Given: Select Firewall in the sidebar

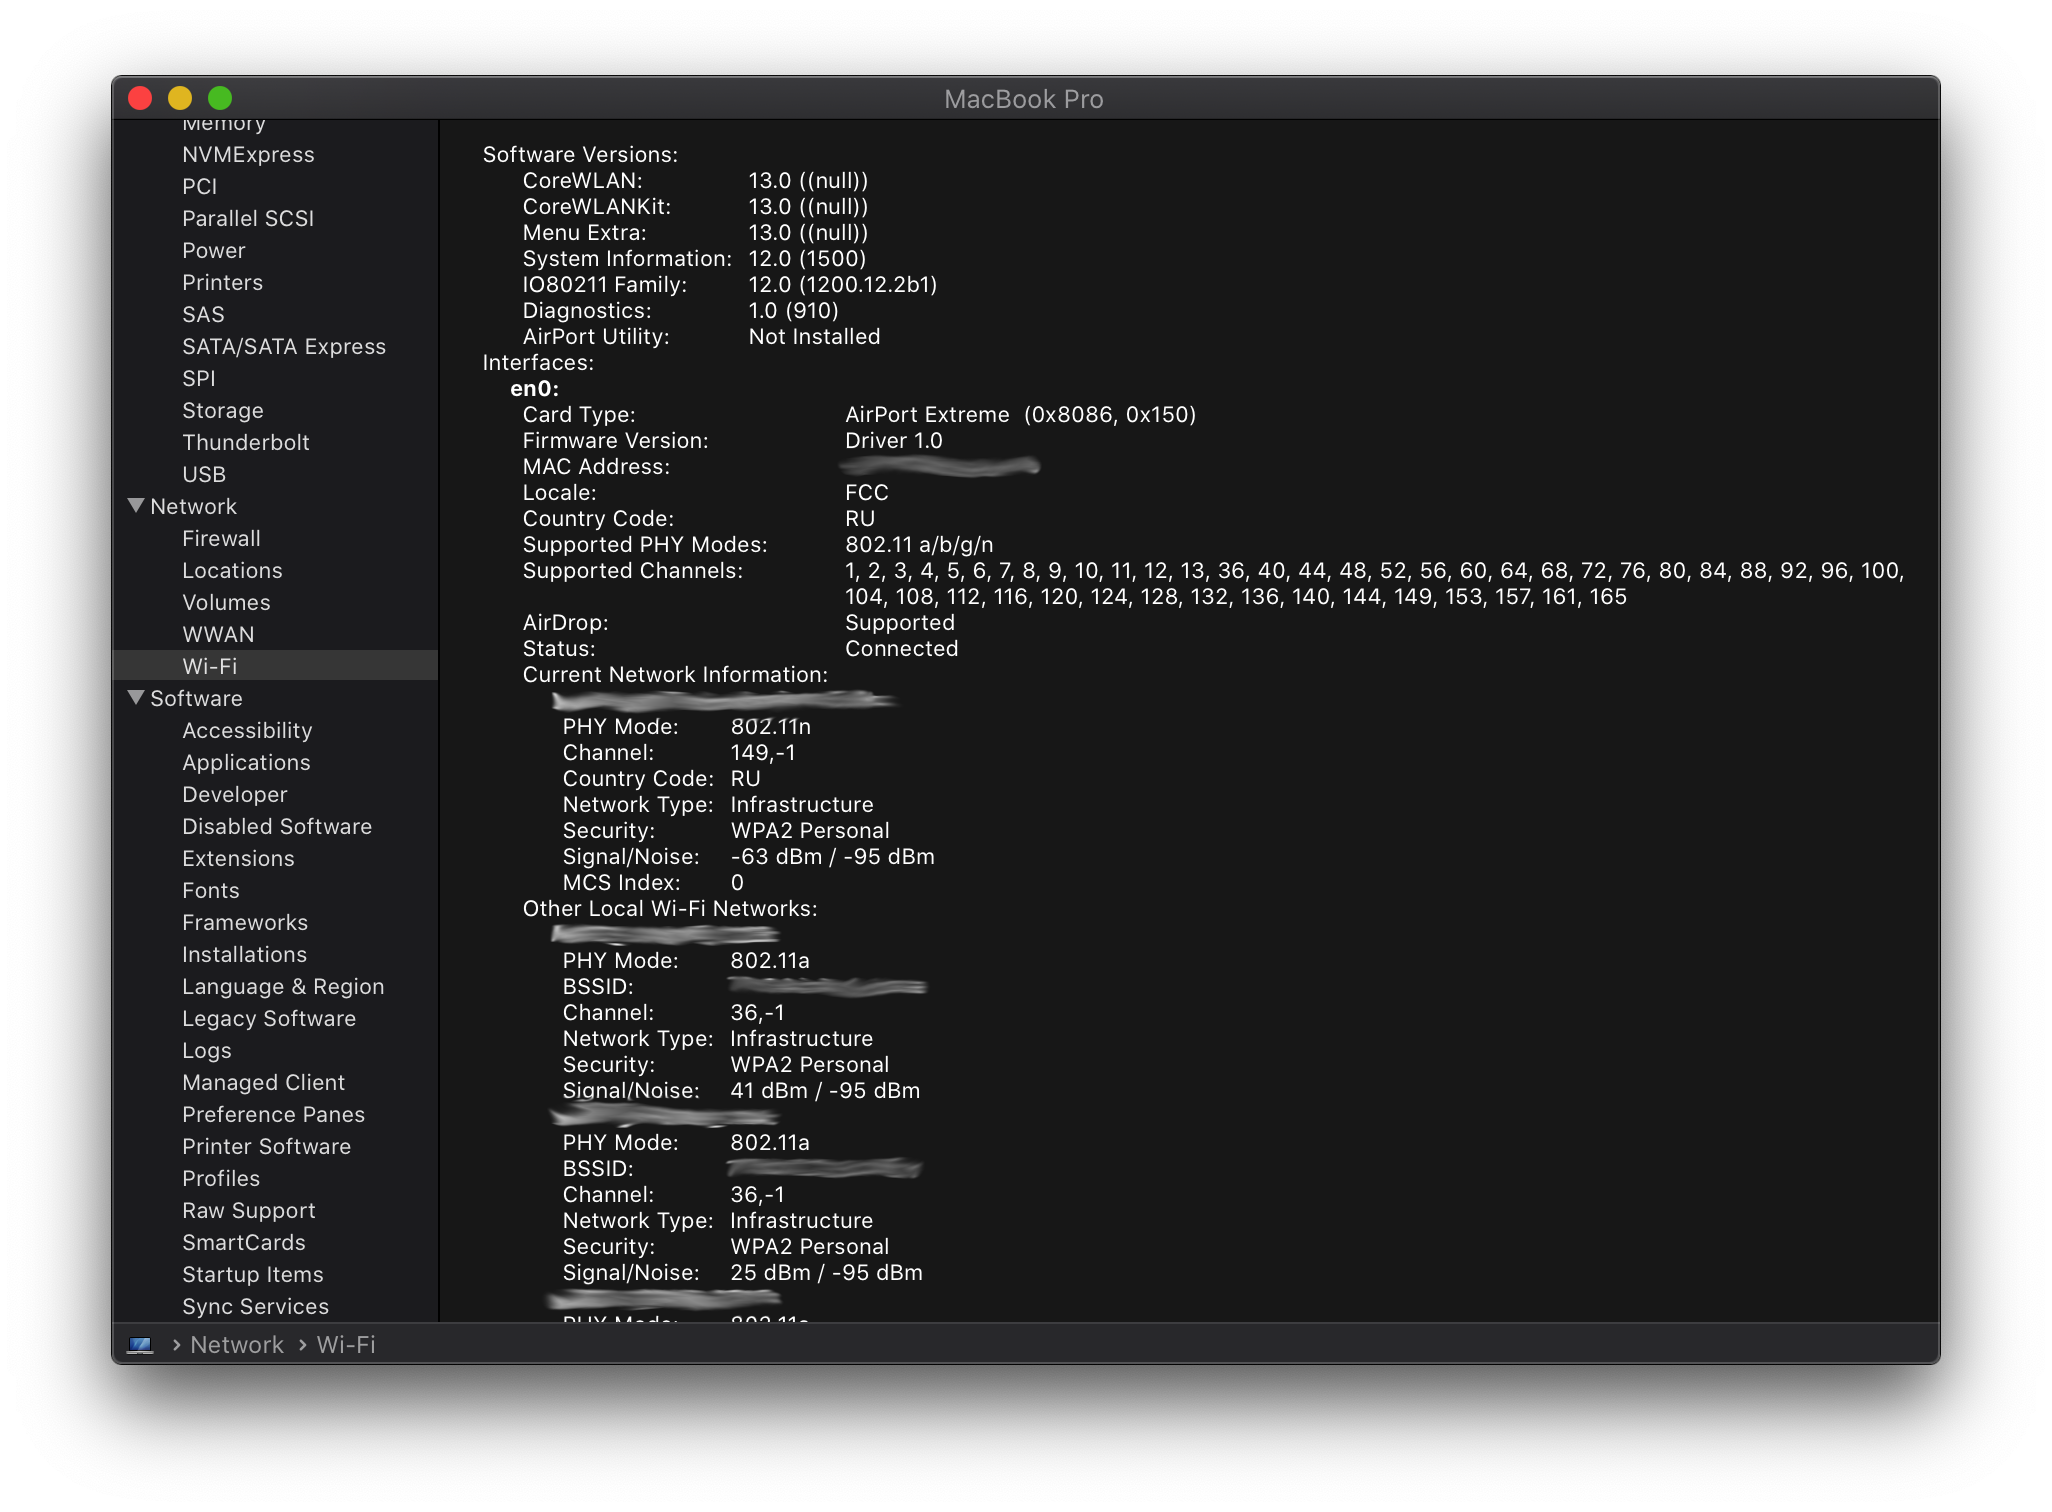Looking at the screenshot, I should pyautogui.click(x=221, y=538).
